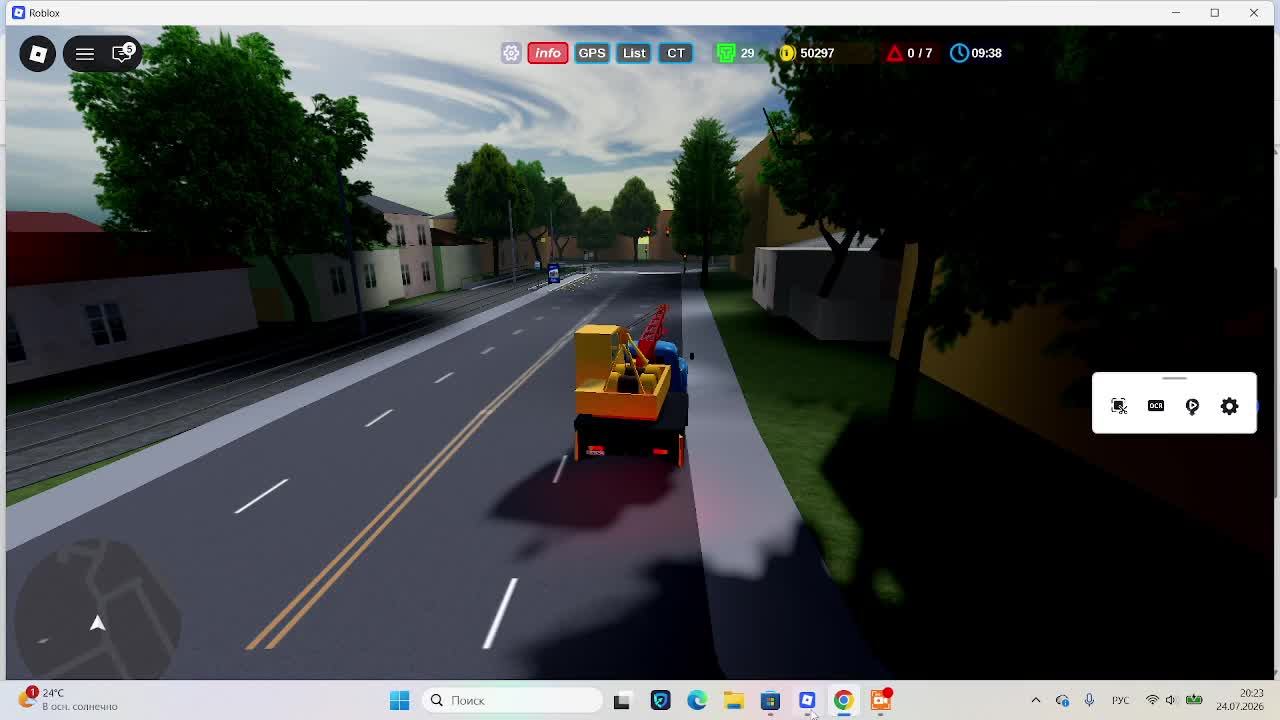Open the game settings gear next to info
The height and width of the screenshot is (720, 1280).
tap(511, 53)
